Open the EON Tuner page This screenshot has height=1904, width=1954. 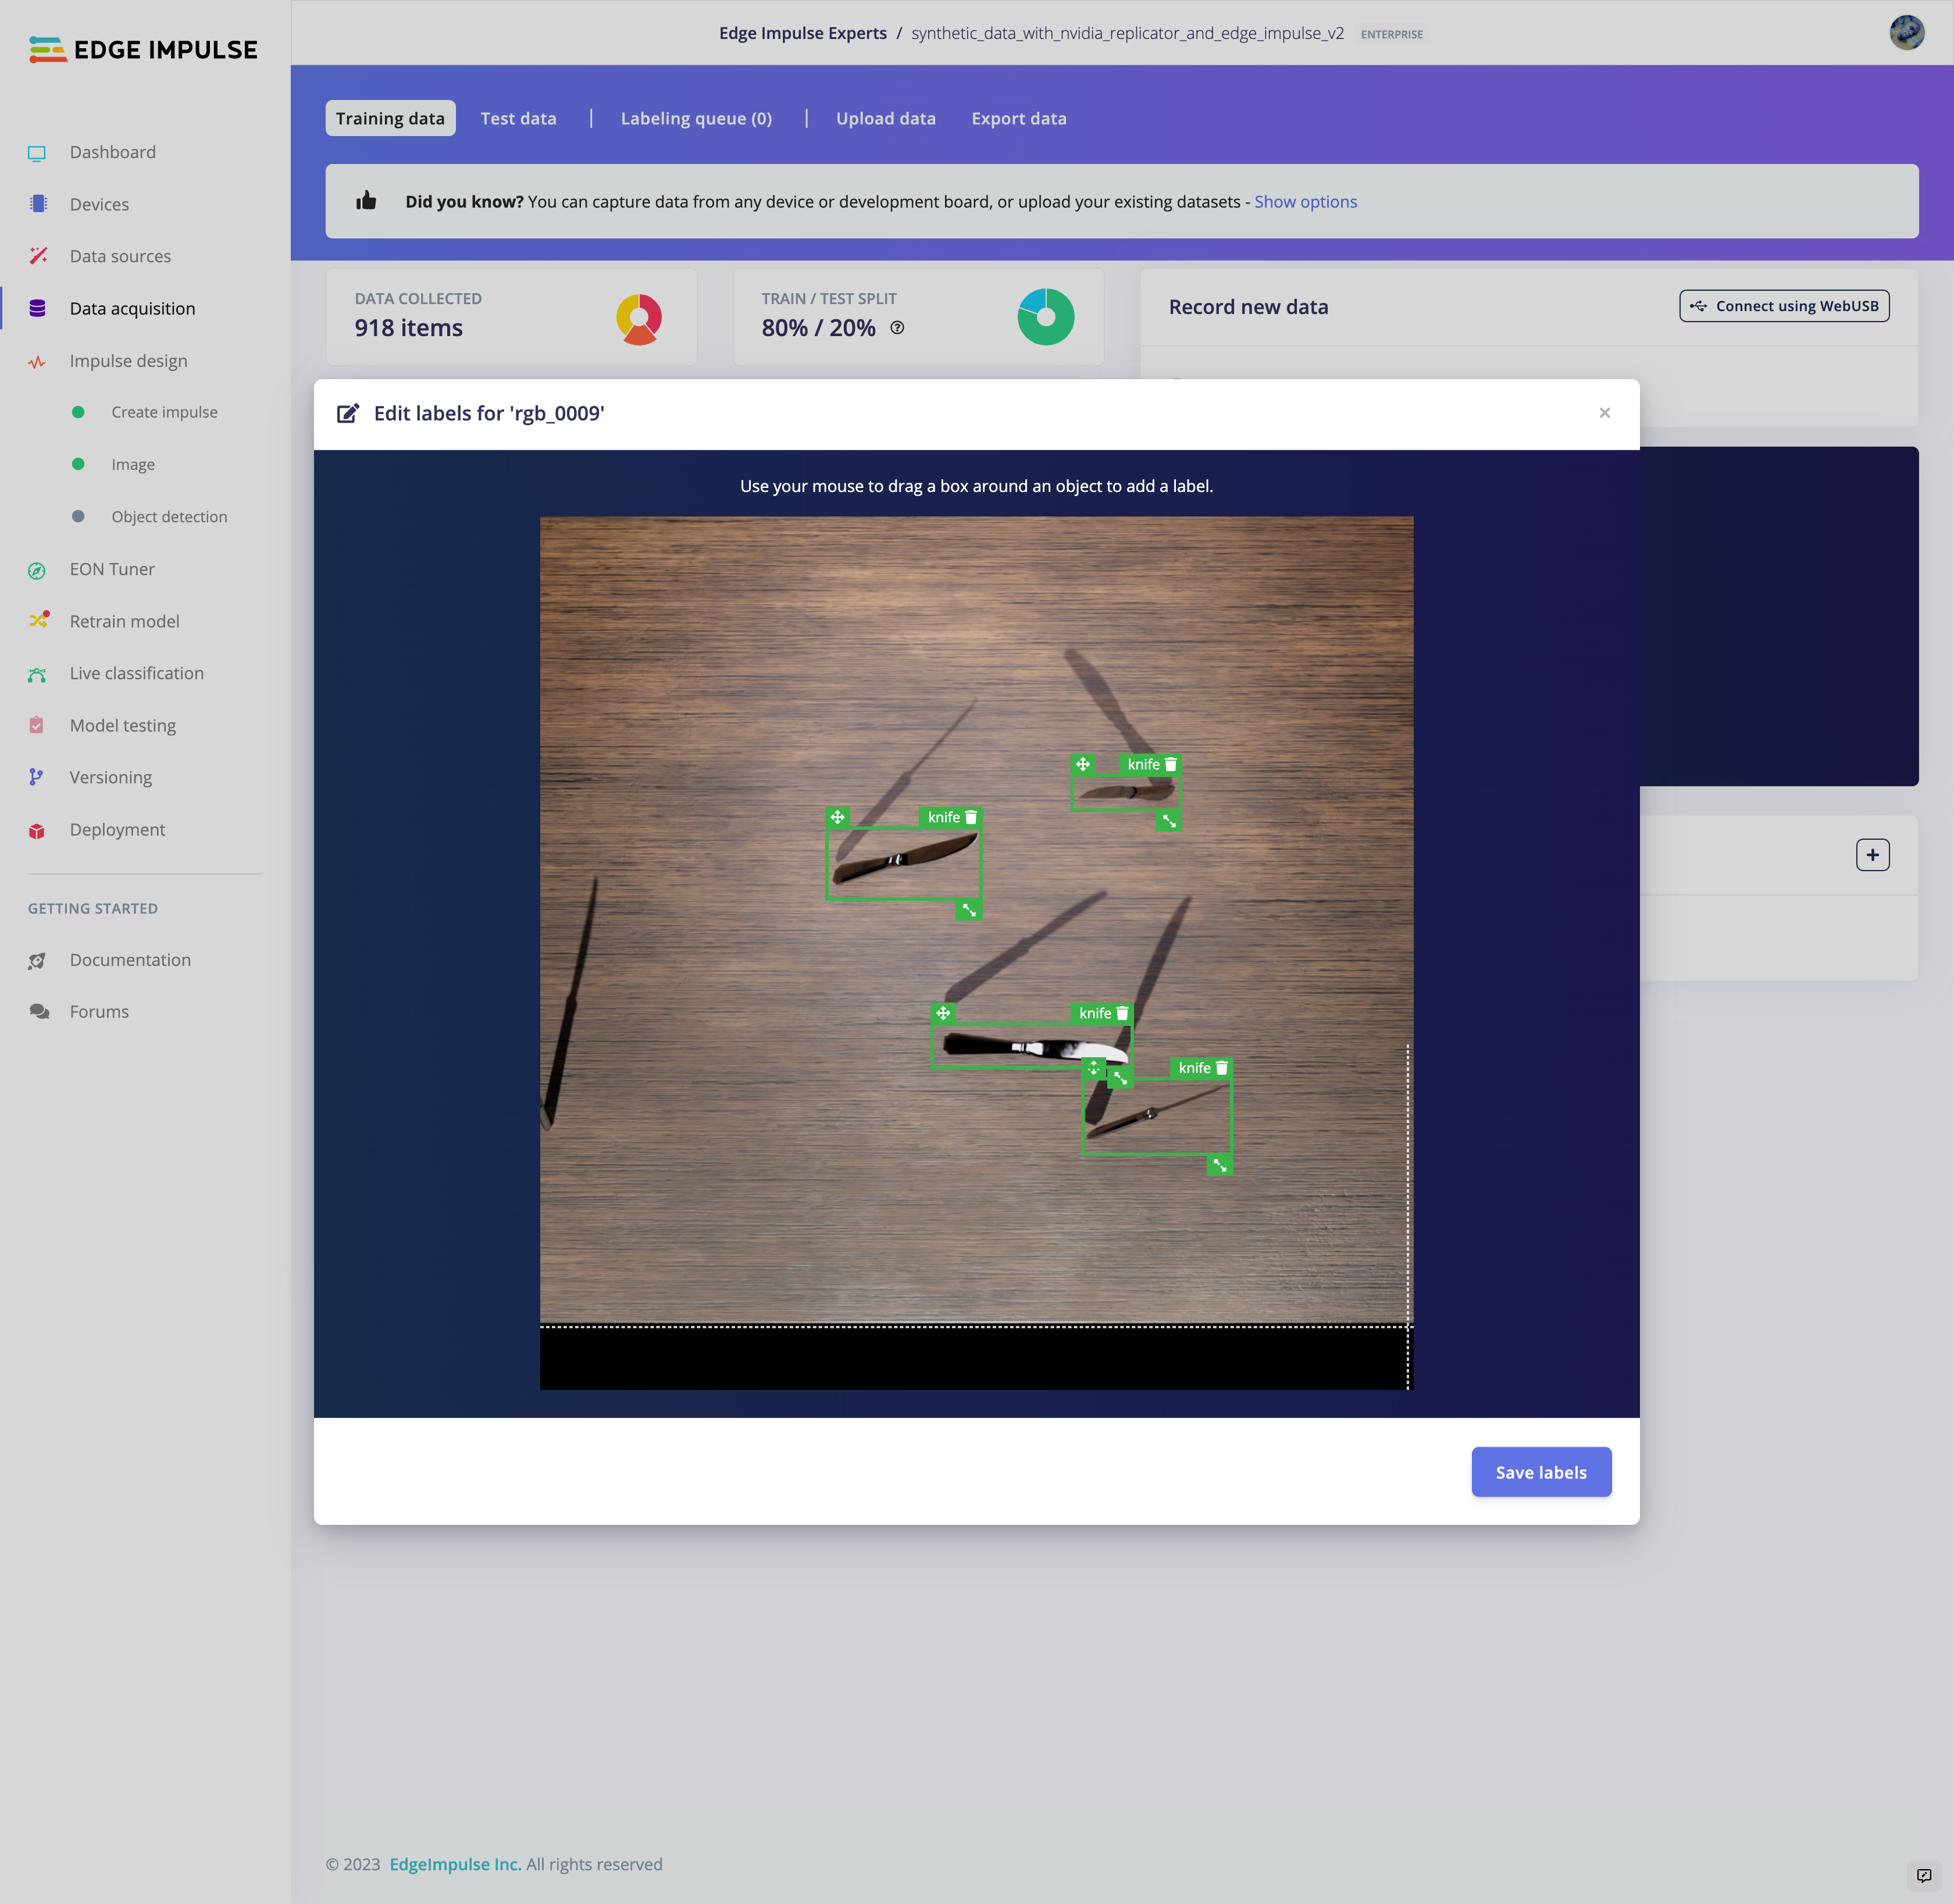click(x=112, y=569)
